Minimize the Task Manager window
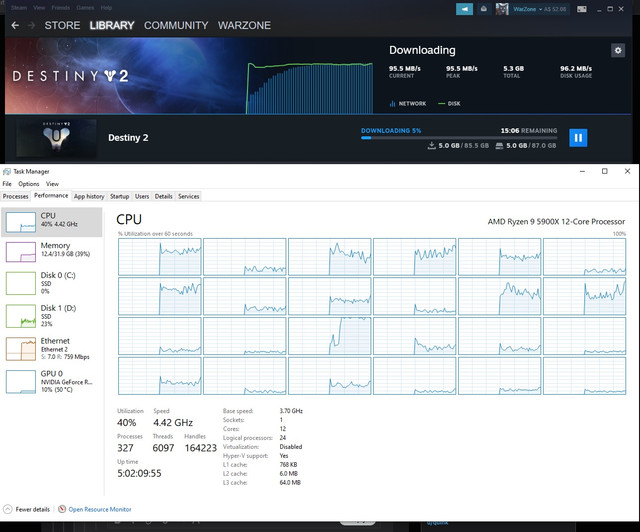This screenshot has height=532, width=640. (582, 171)
